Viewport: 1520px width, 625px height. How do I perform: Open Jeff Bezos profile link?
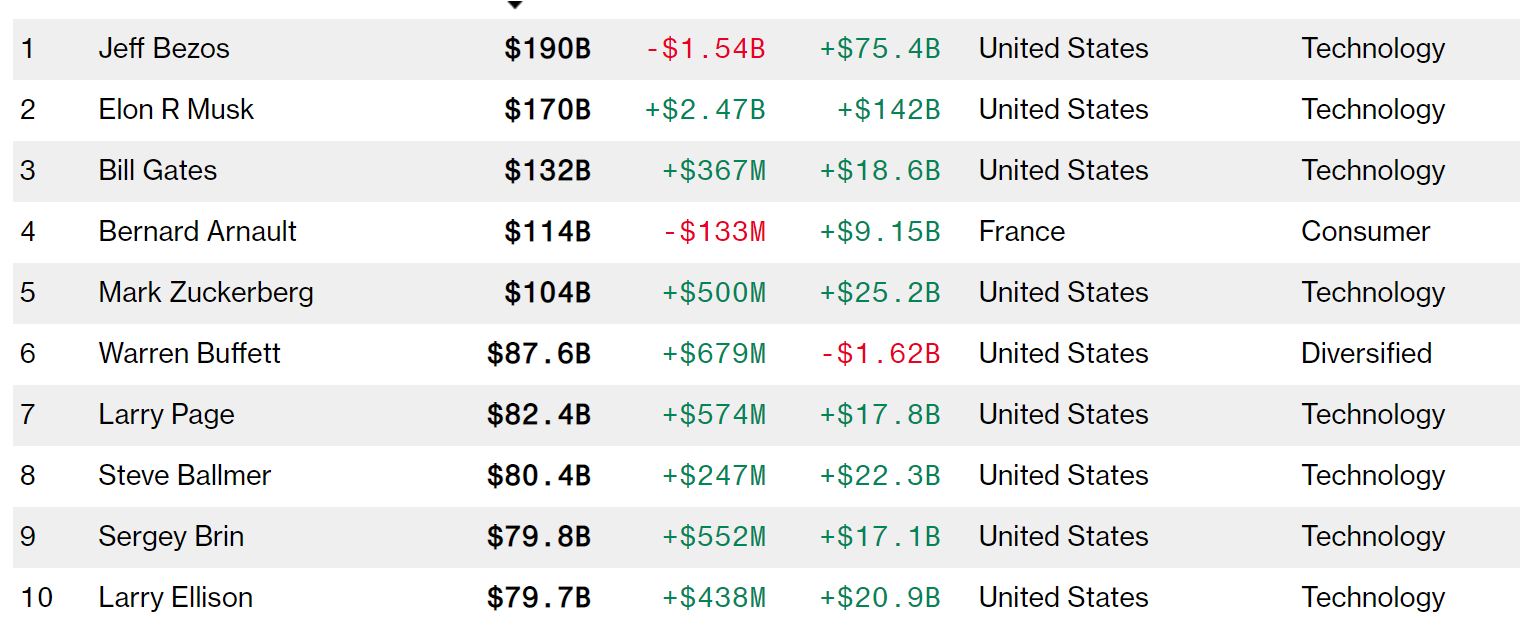pyautogui.click(x=164, y=48)
